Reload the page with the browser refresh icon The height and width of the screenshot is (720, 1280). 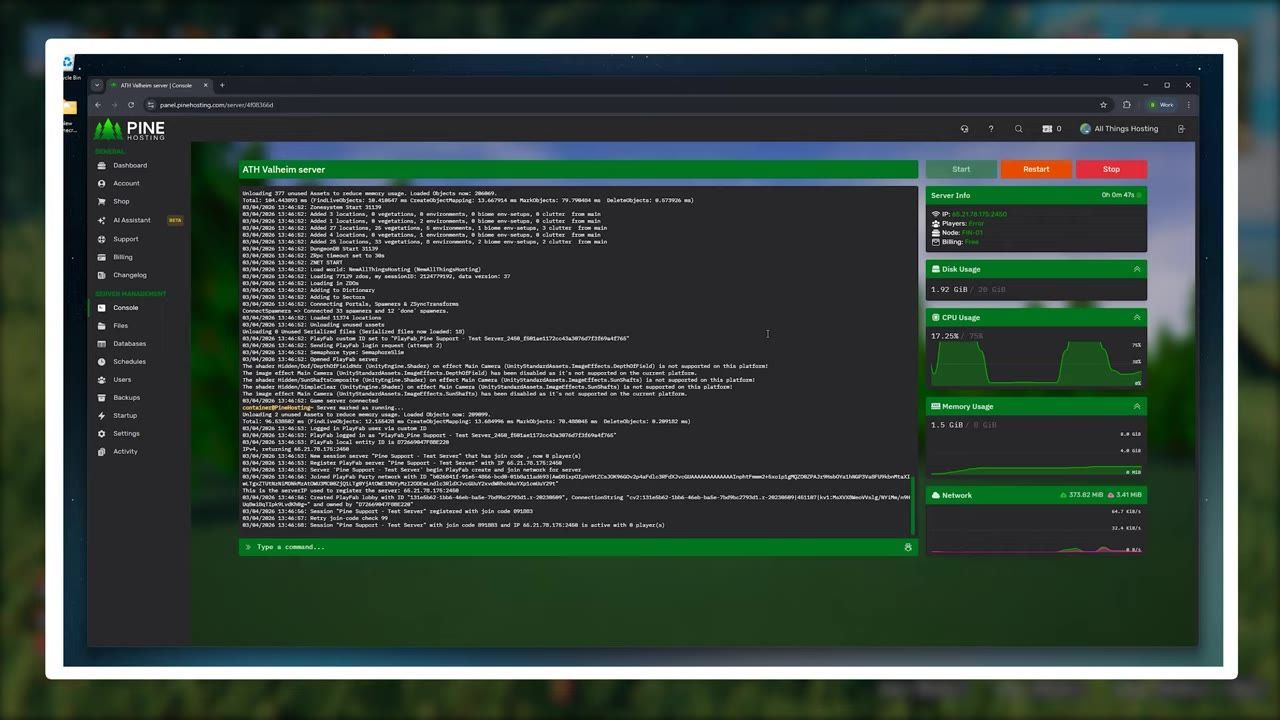(130, 105)
